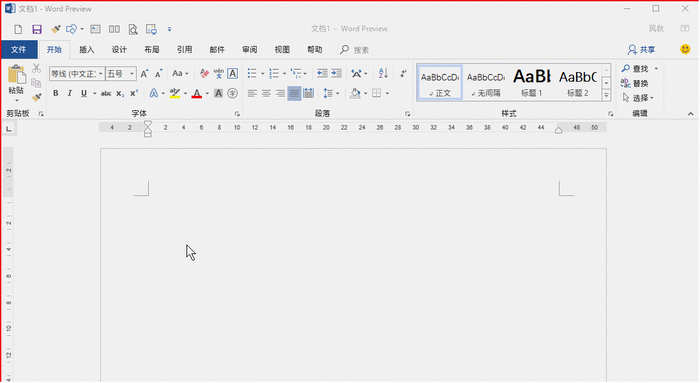Click the 搜索 search field in ribbon
Image resolution: width=700 pixels, height=383 pixels.
355,50
